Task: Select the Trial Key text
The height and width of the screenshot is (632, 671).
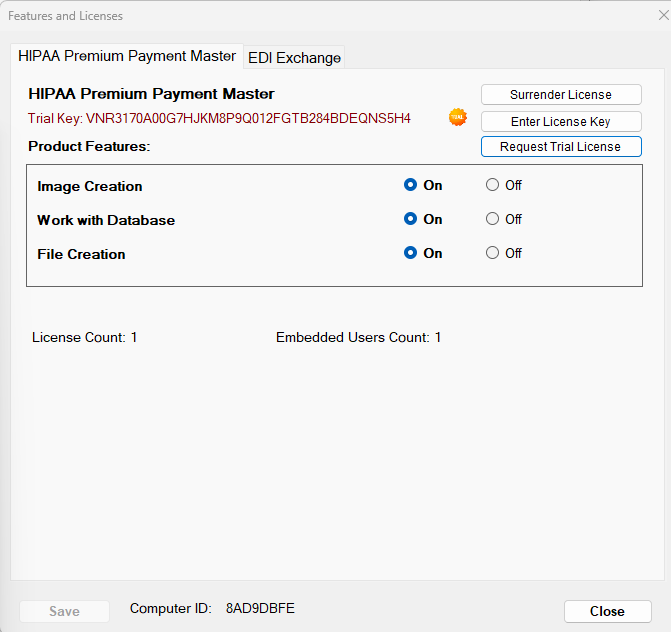Action: click(x=219, y=118)
